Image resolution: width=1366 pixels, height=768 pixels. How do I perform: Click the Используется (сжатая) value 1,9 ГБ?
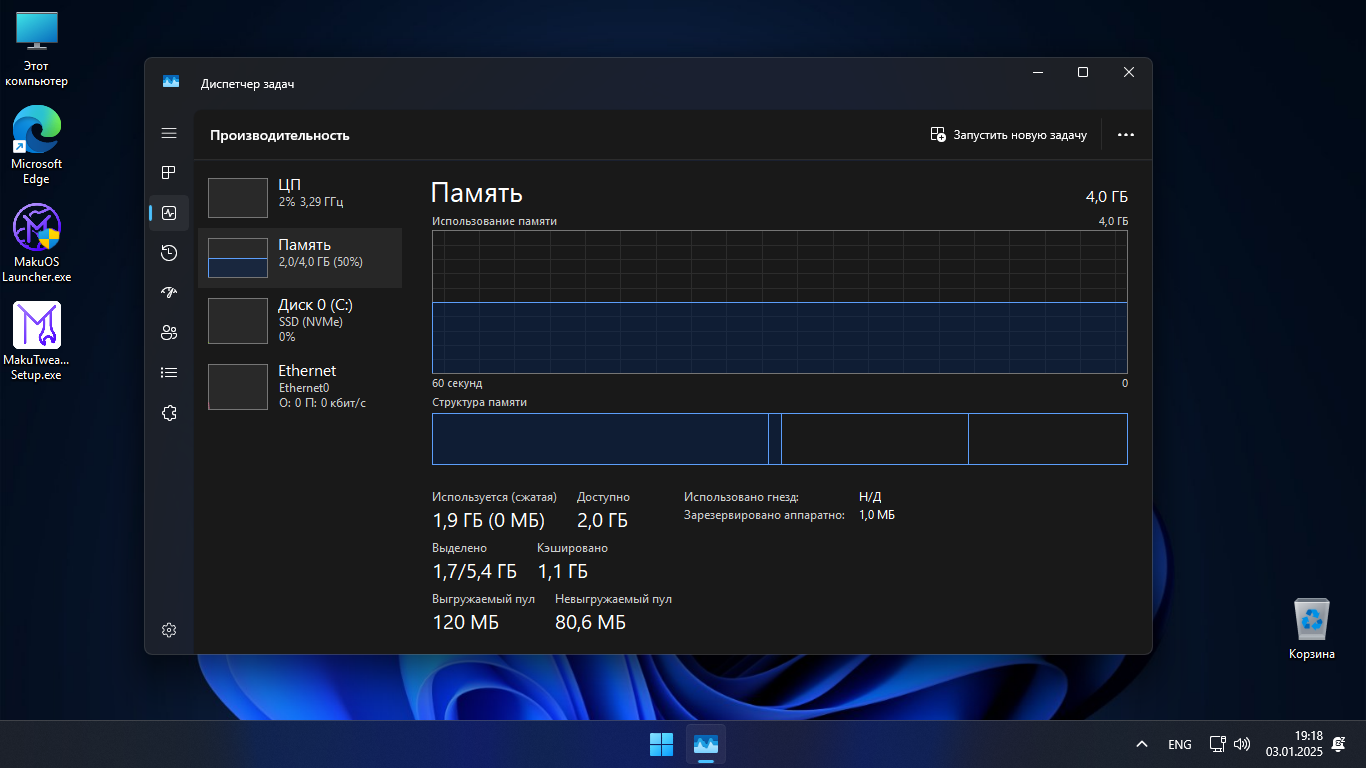[488, 520]
